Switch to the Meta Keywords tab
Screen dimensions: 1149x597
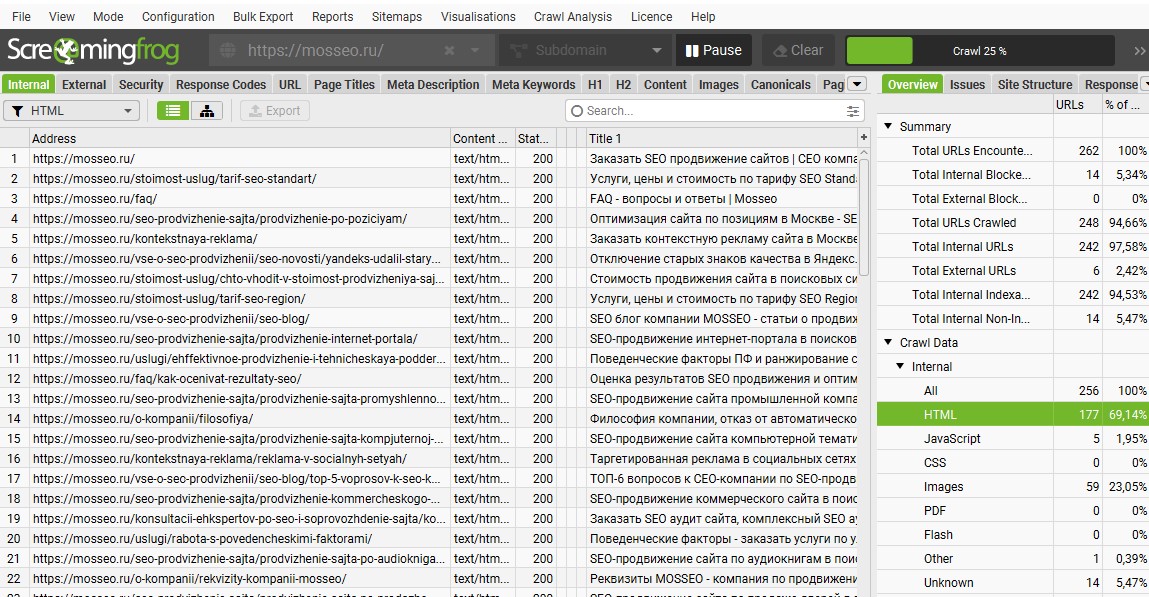(x=533, y=84)
